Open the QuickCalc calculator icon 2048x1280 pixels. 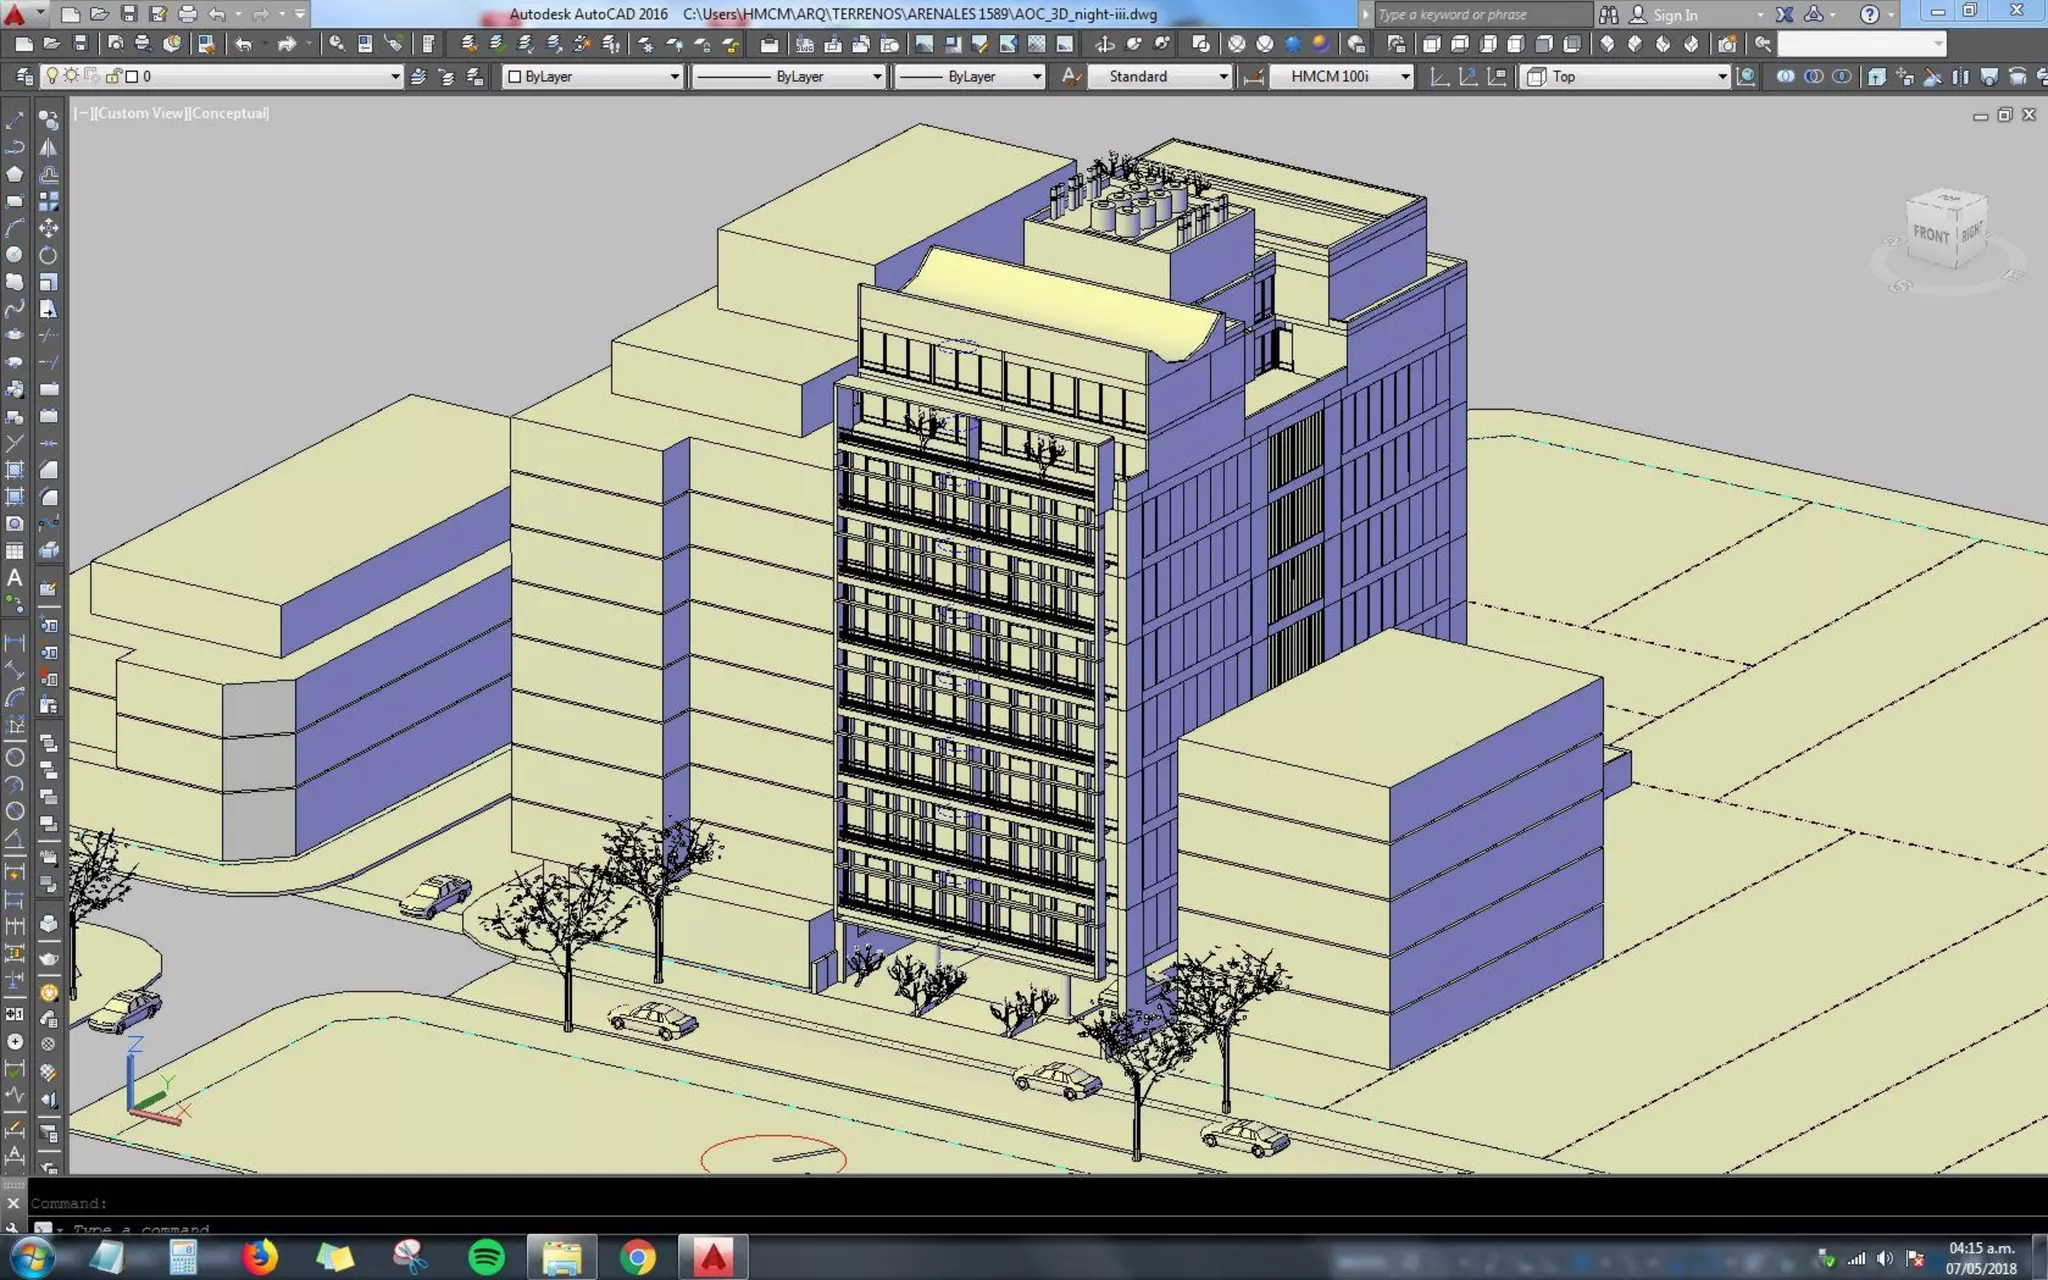pos(427,44)
